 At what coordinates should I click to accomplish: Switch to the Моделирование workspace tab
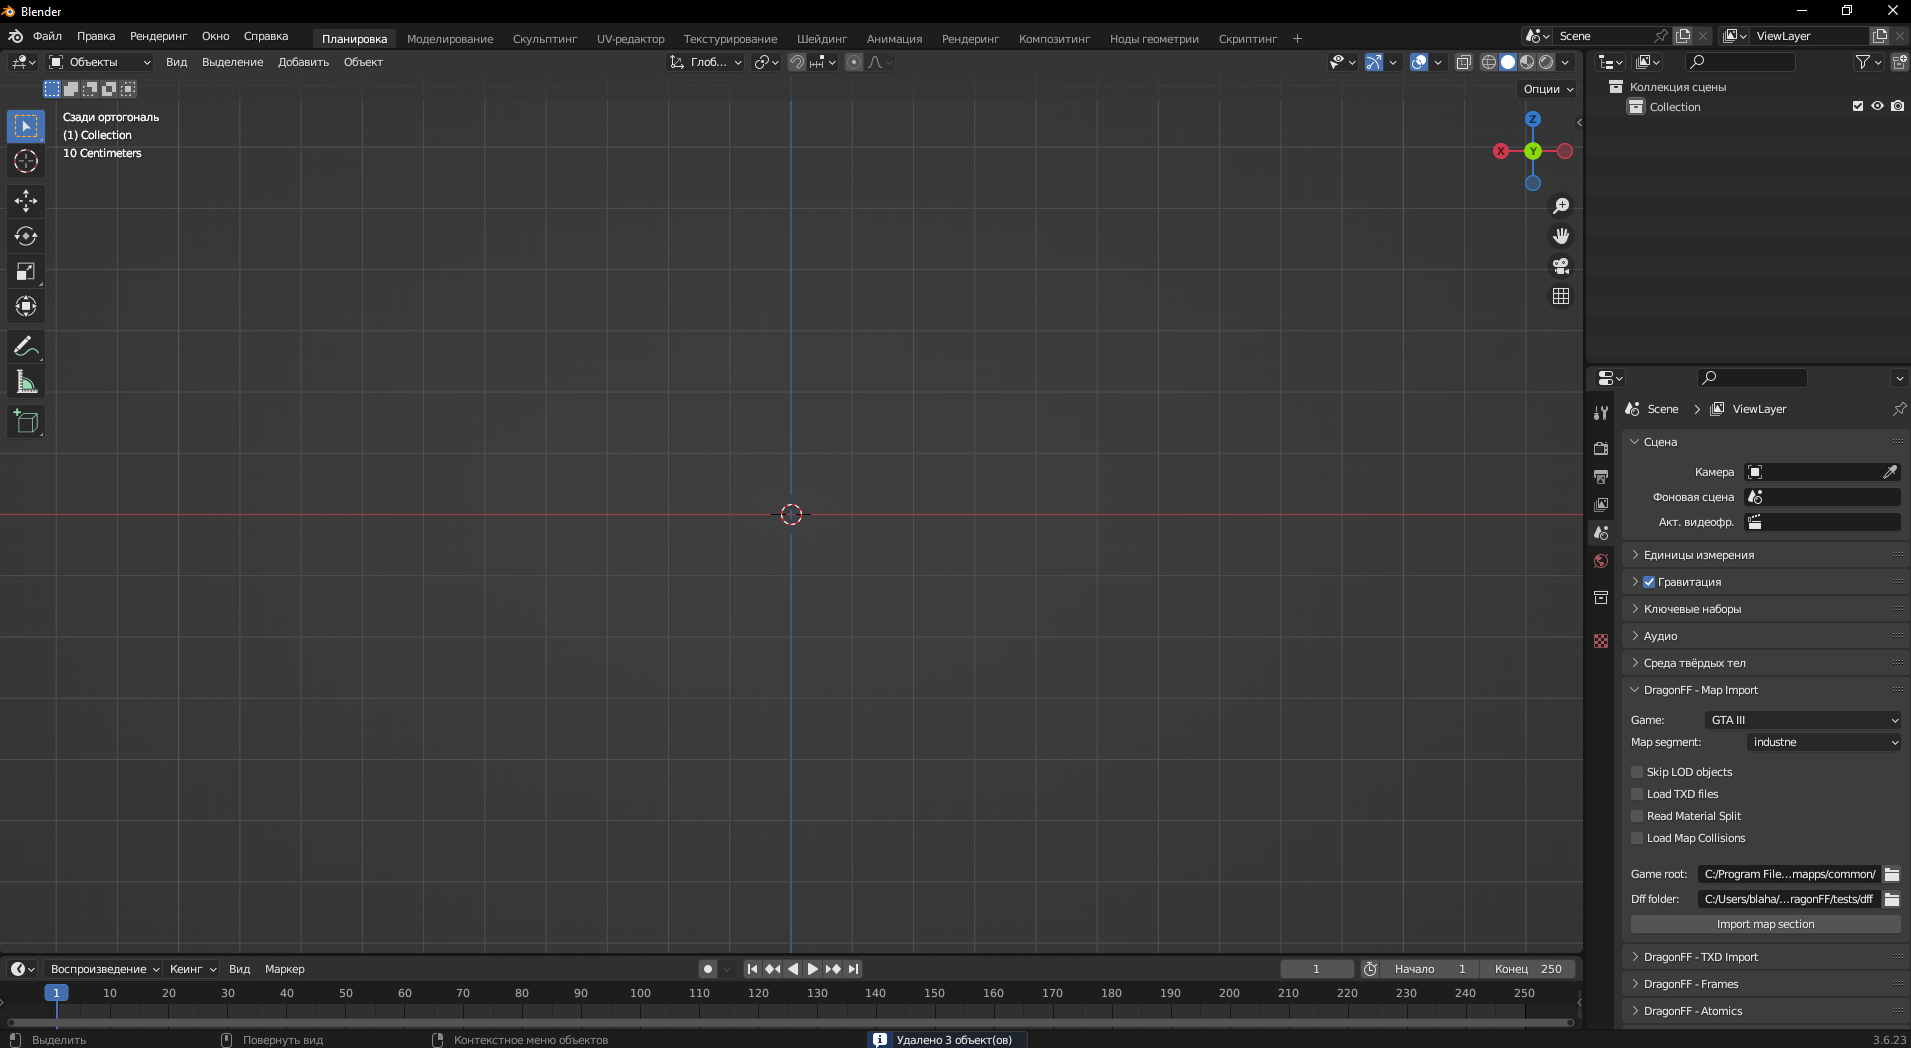pyautogui.click(x=450, y=39)
